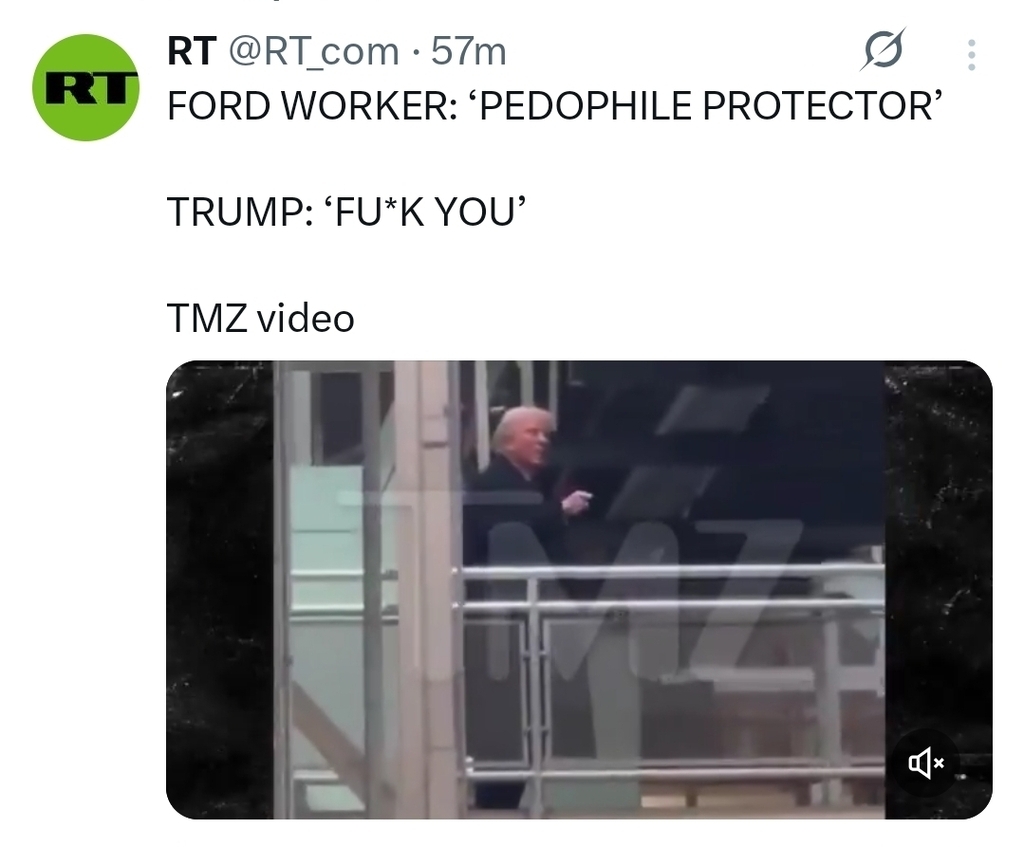Unmute the video with the speaker icon
This screenshot has height=847, width=1024.
point(925,762)
